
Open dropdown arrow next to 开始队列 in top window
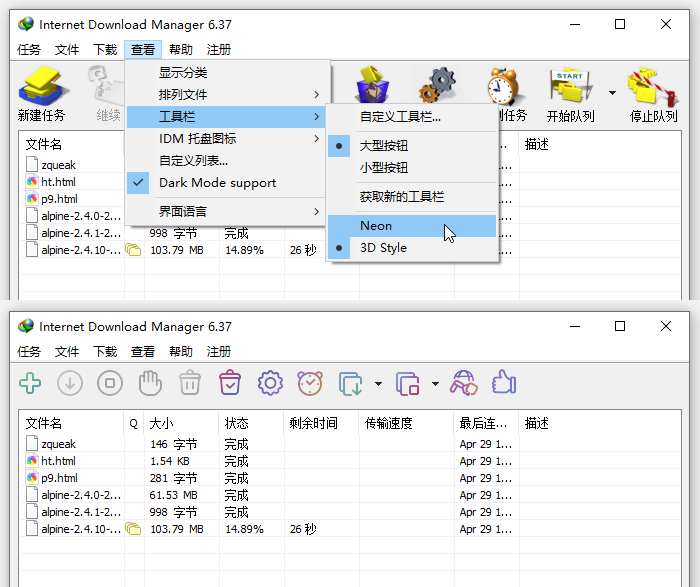(x=612, y=93)
